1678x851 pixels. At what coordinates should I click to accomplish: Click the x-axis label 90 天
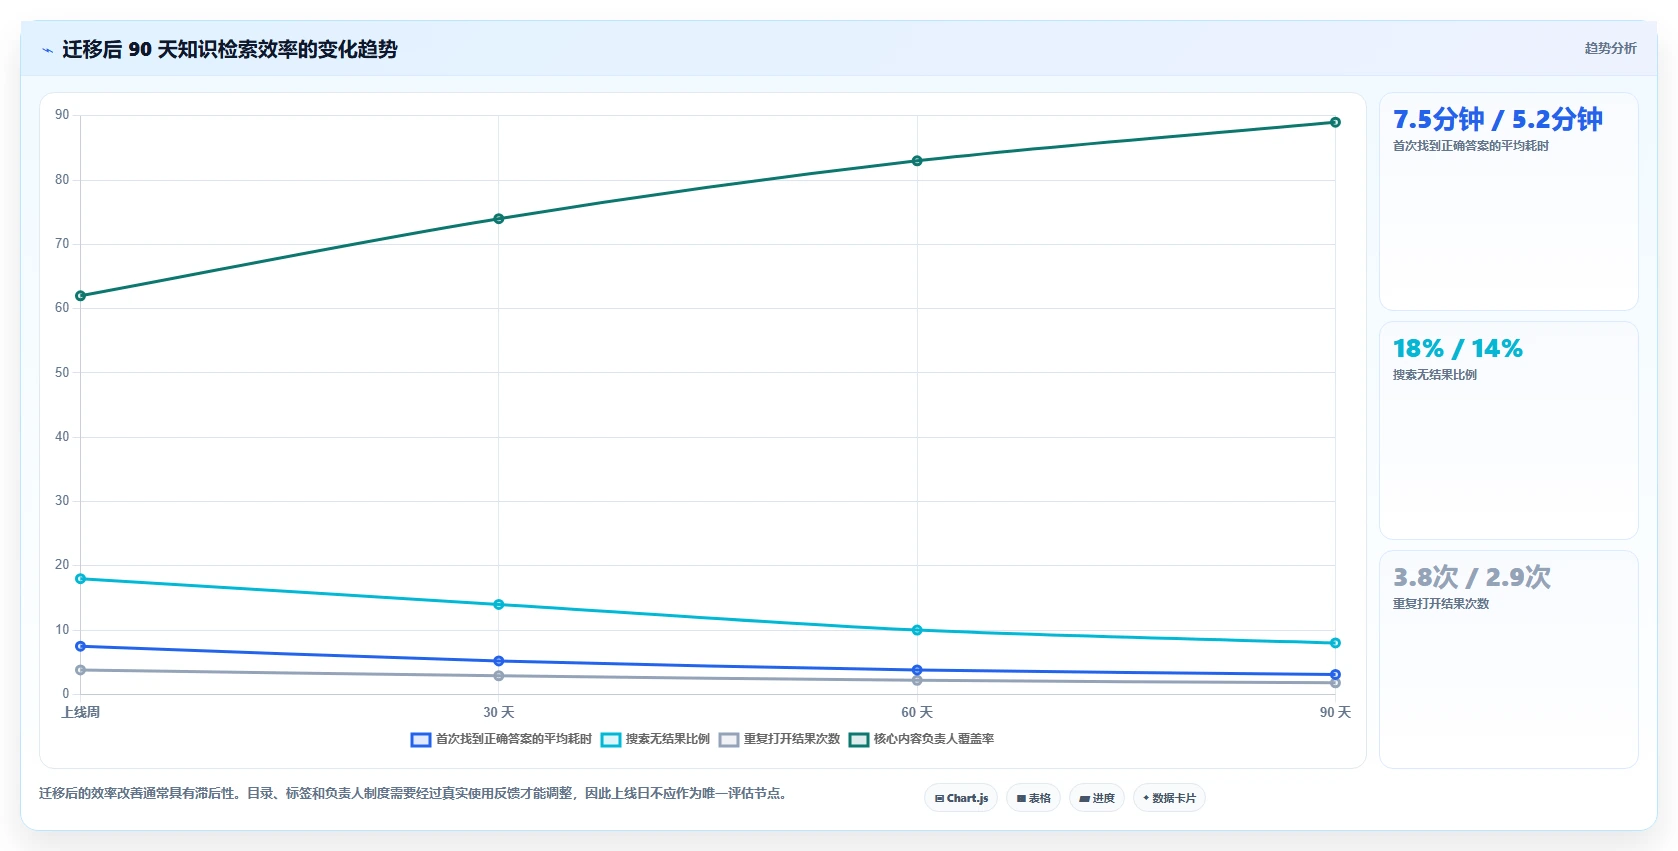(x=1335, y=712)
